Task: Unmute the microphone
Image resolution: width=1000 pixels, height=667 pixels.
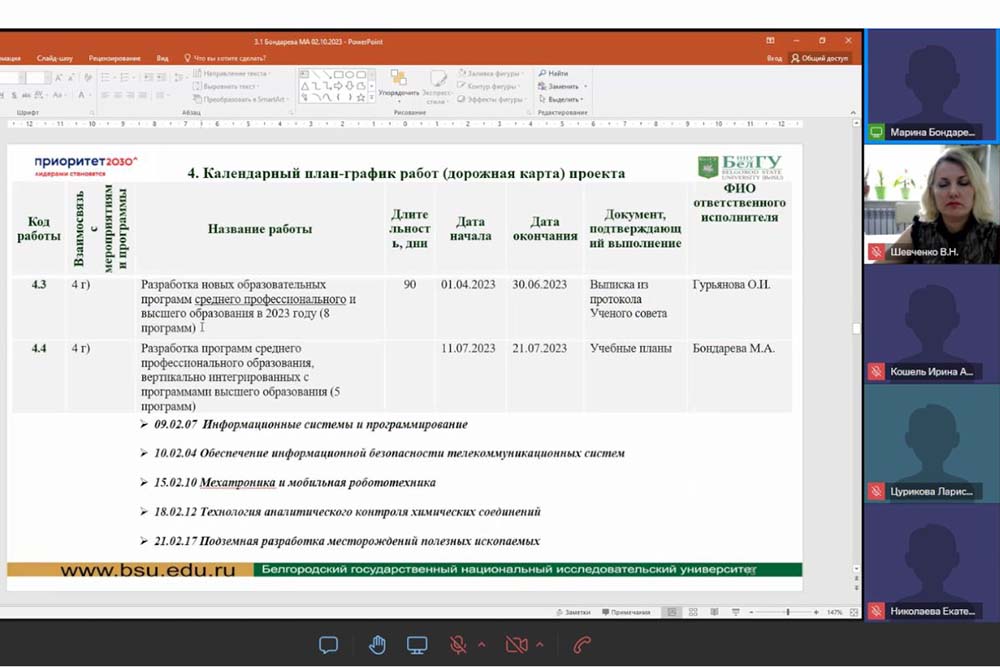Action: (x=459, y=645)
